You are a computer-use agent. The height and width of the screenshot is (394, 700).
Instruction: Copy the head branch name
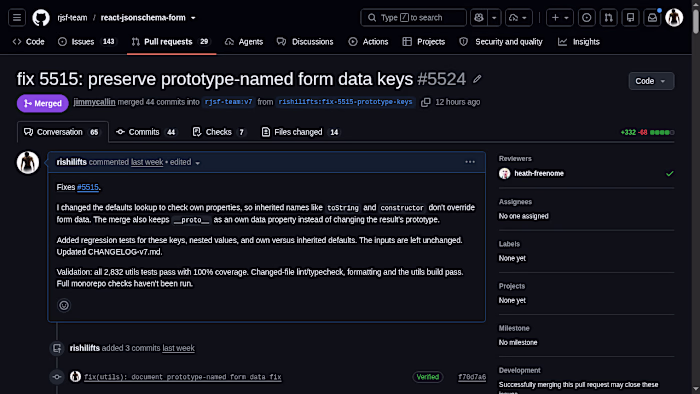[x=425, y=102]
